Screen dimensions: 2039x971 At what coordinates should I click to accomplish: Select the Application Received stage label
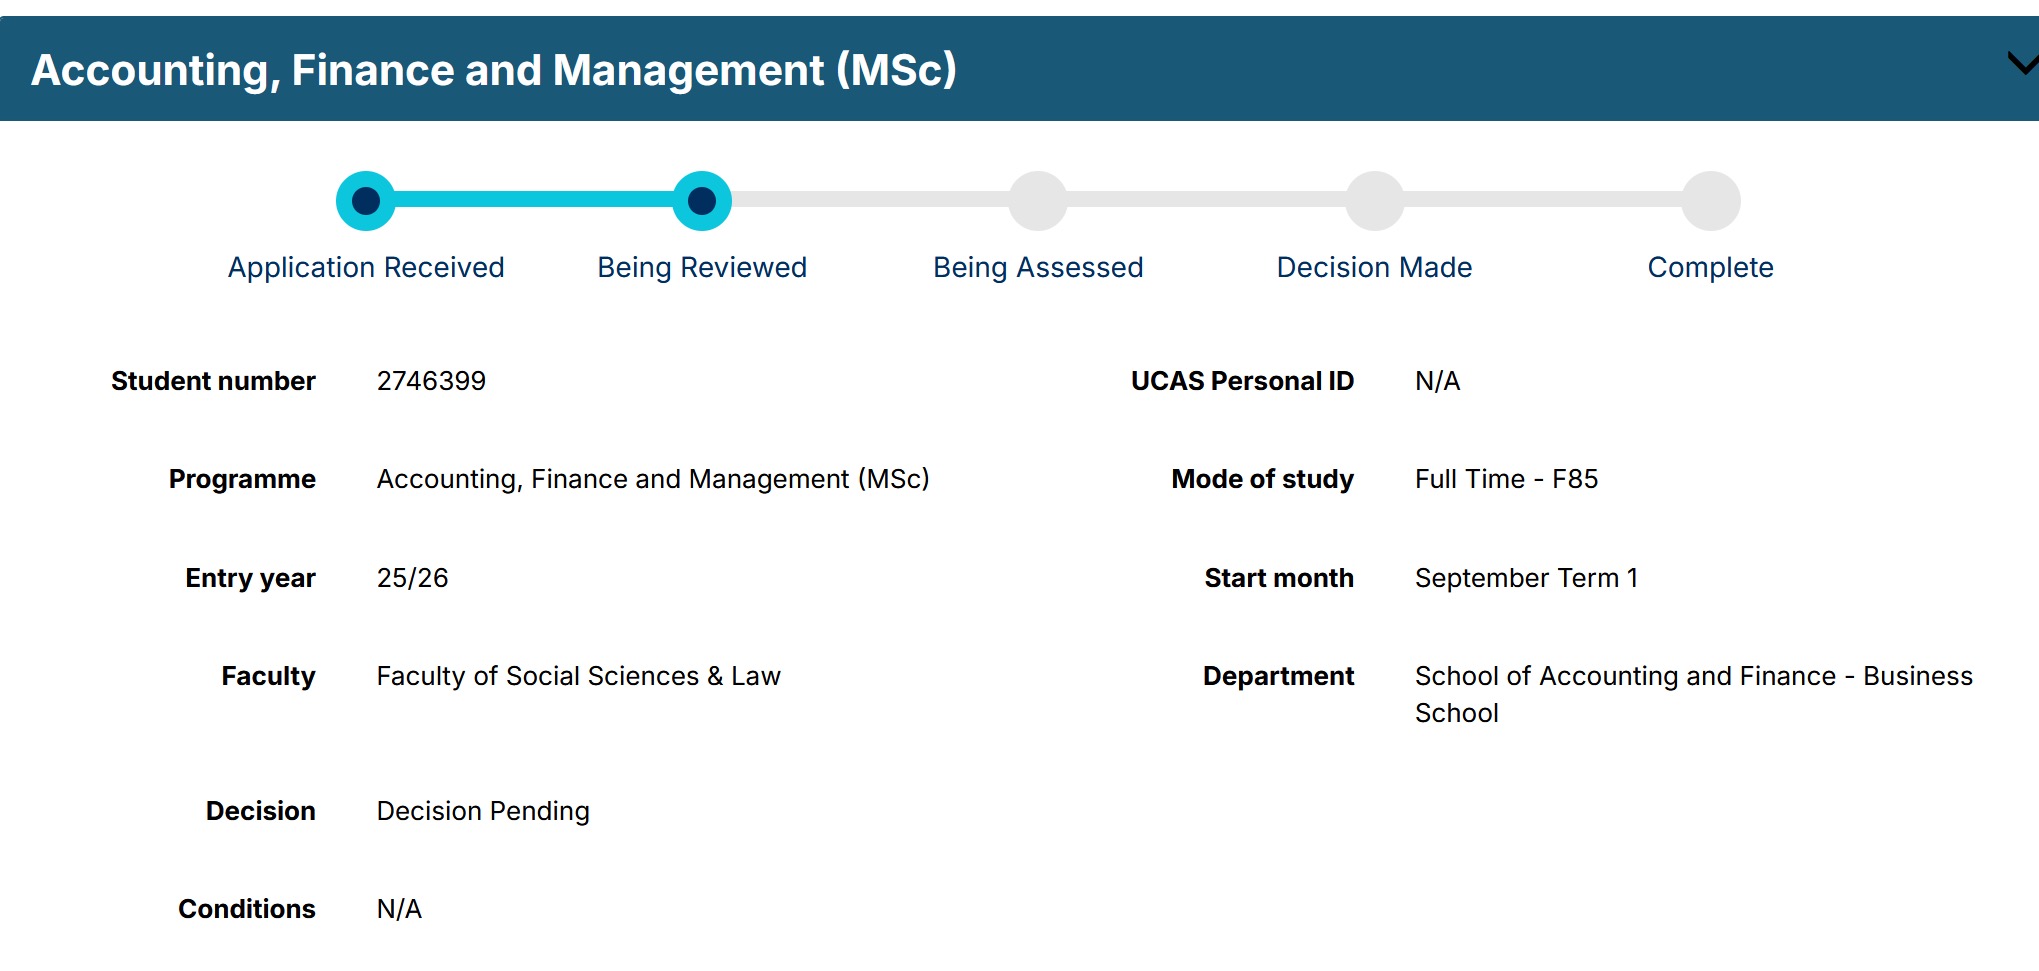click(366, 268)
